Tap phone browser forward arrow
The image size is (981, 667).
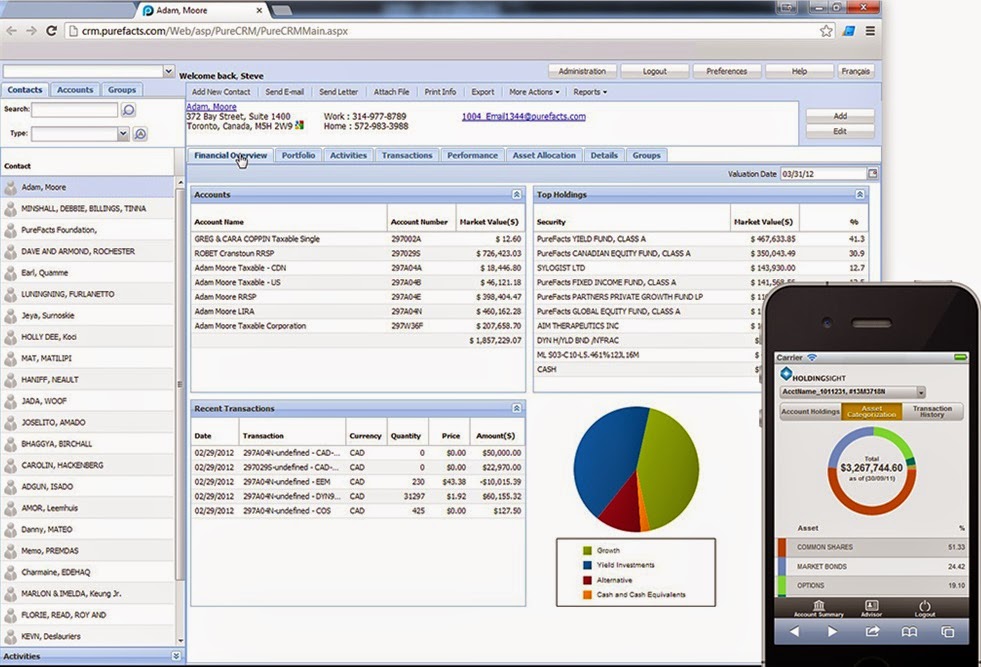pyautogui.click(x=832, y=632)
